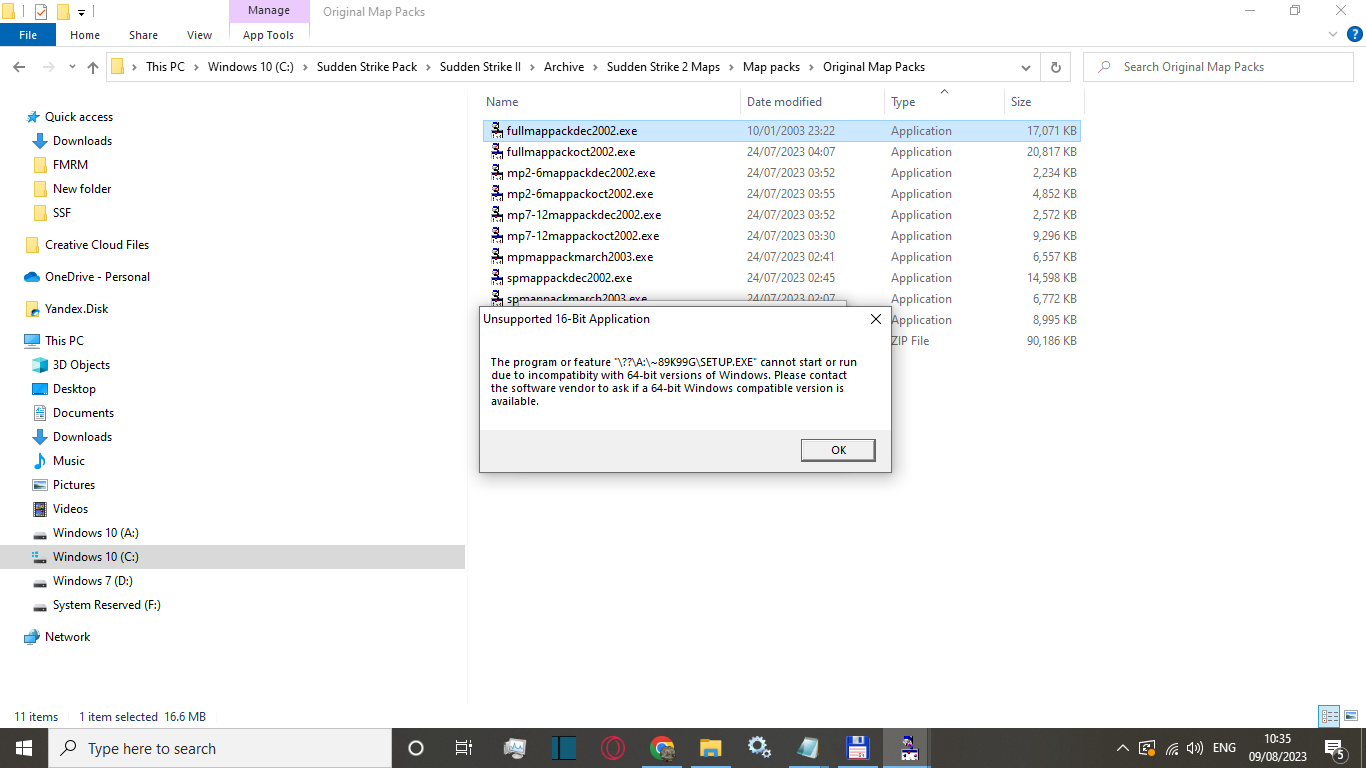
Task: Close the Unsupported 16-Bit Application dialog
Action: coord(875,319)
